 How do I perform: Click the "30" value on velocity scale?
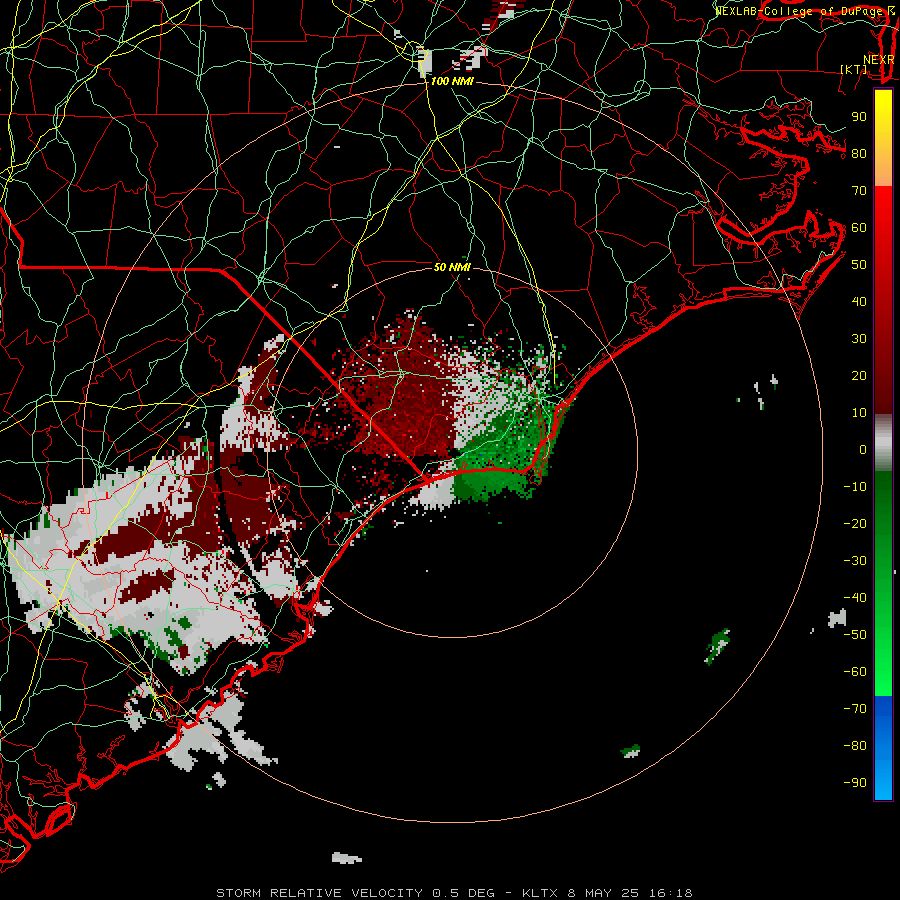(859, 339)
